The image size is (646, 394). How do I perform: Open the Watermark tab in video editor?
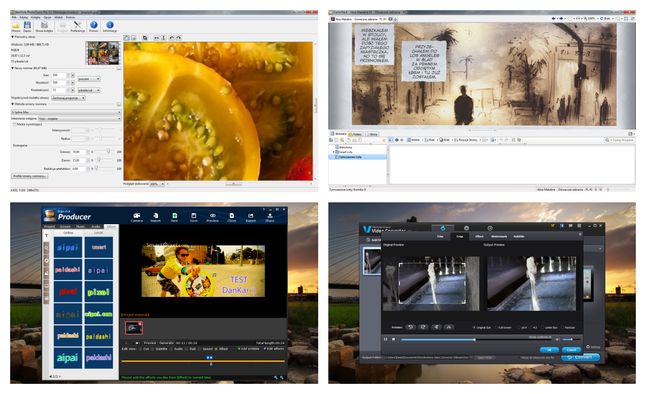(499, 237)
